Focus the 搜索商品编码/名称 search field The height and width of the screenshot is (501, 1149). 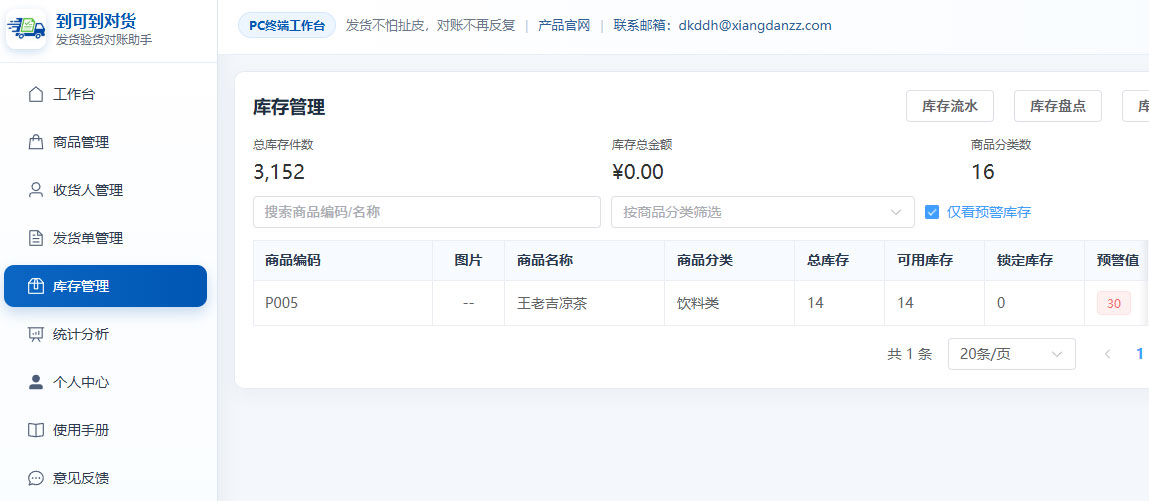[426, 212]
